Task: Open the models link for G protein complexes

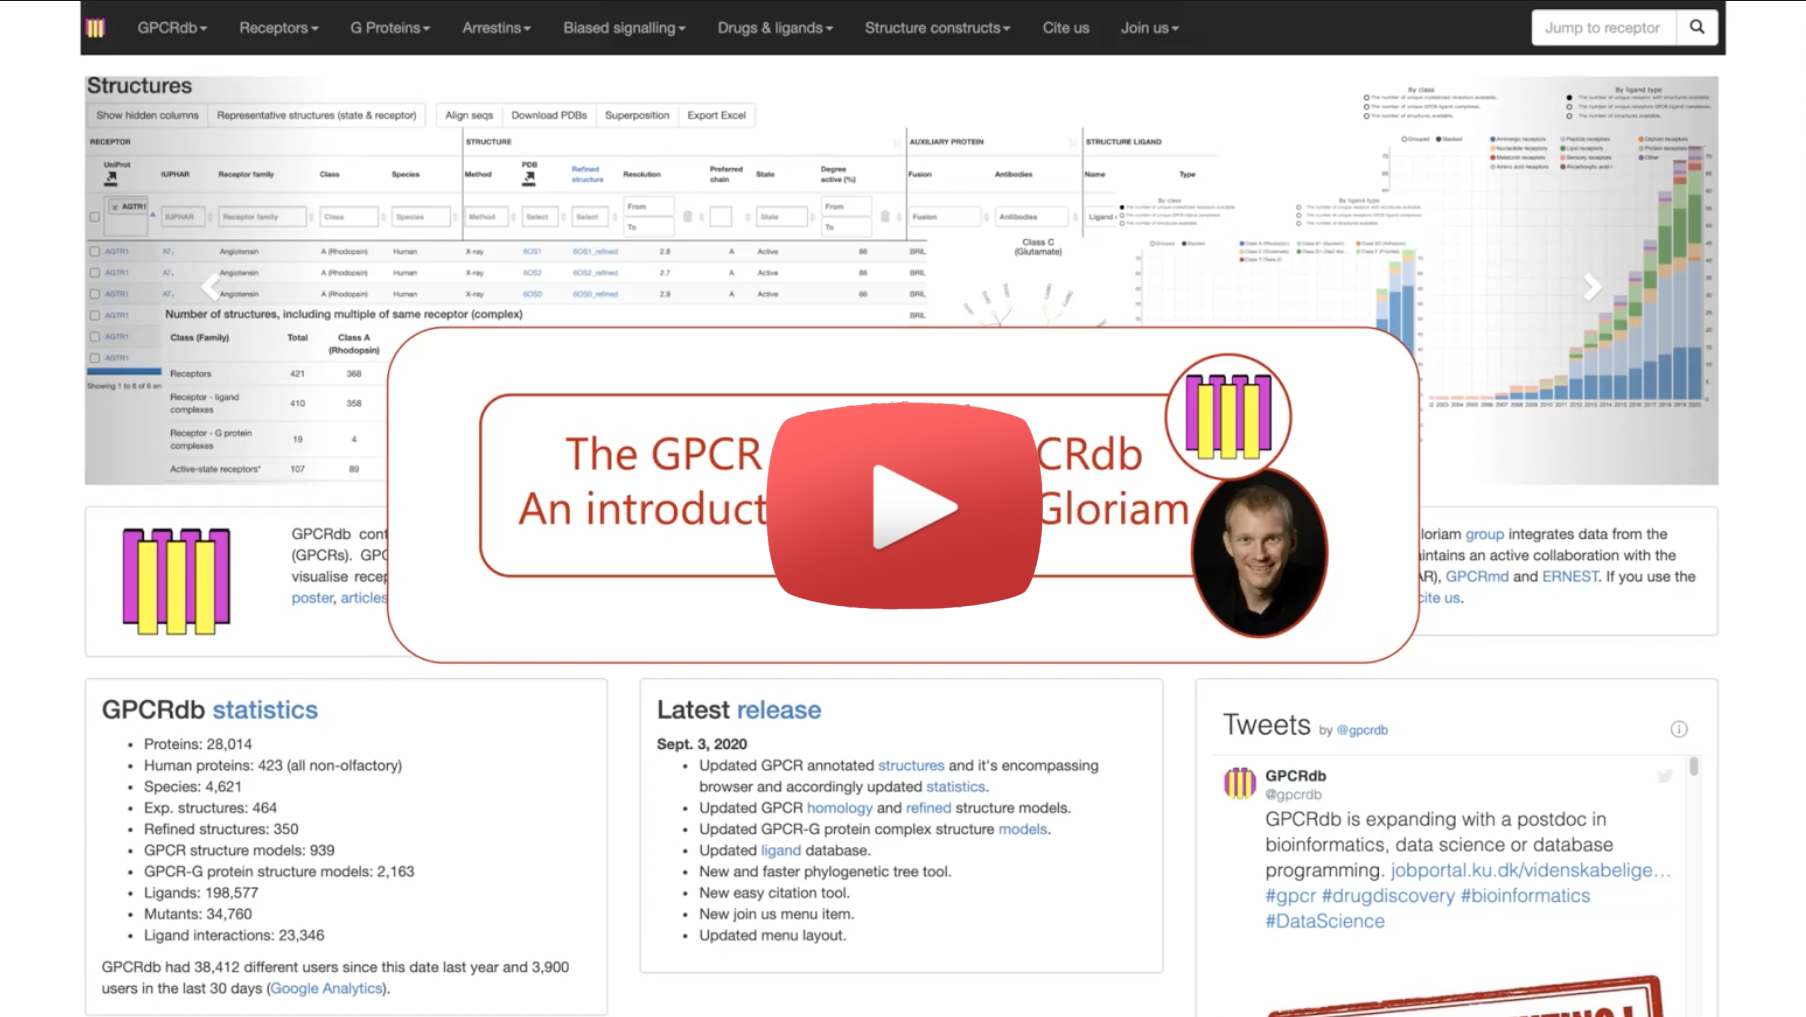Action: point(1022,829)
